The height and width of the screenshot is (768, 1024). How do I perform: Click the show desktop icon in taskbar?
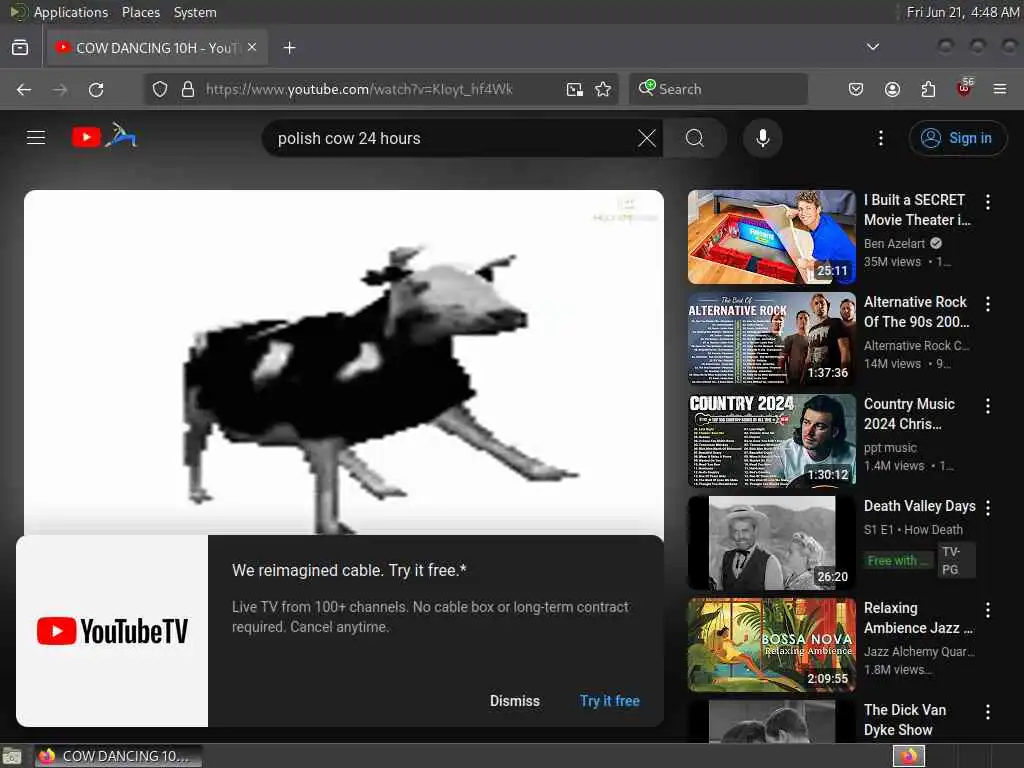tap(12, 757)
